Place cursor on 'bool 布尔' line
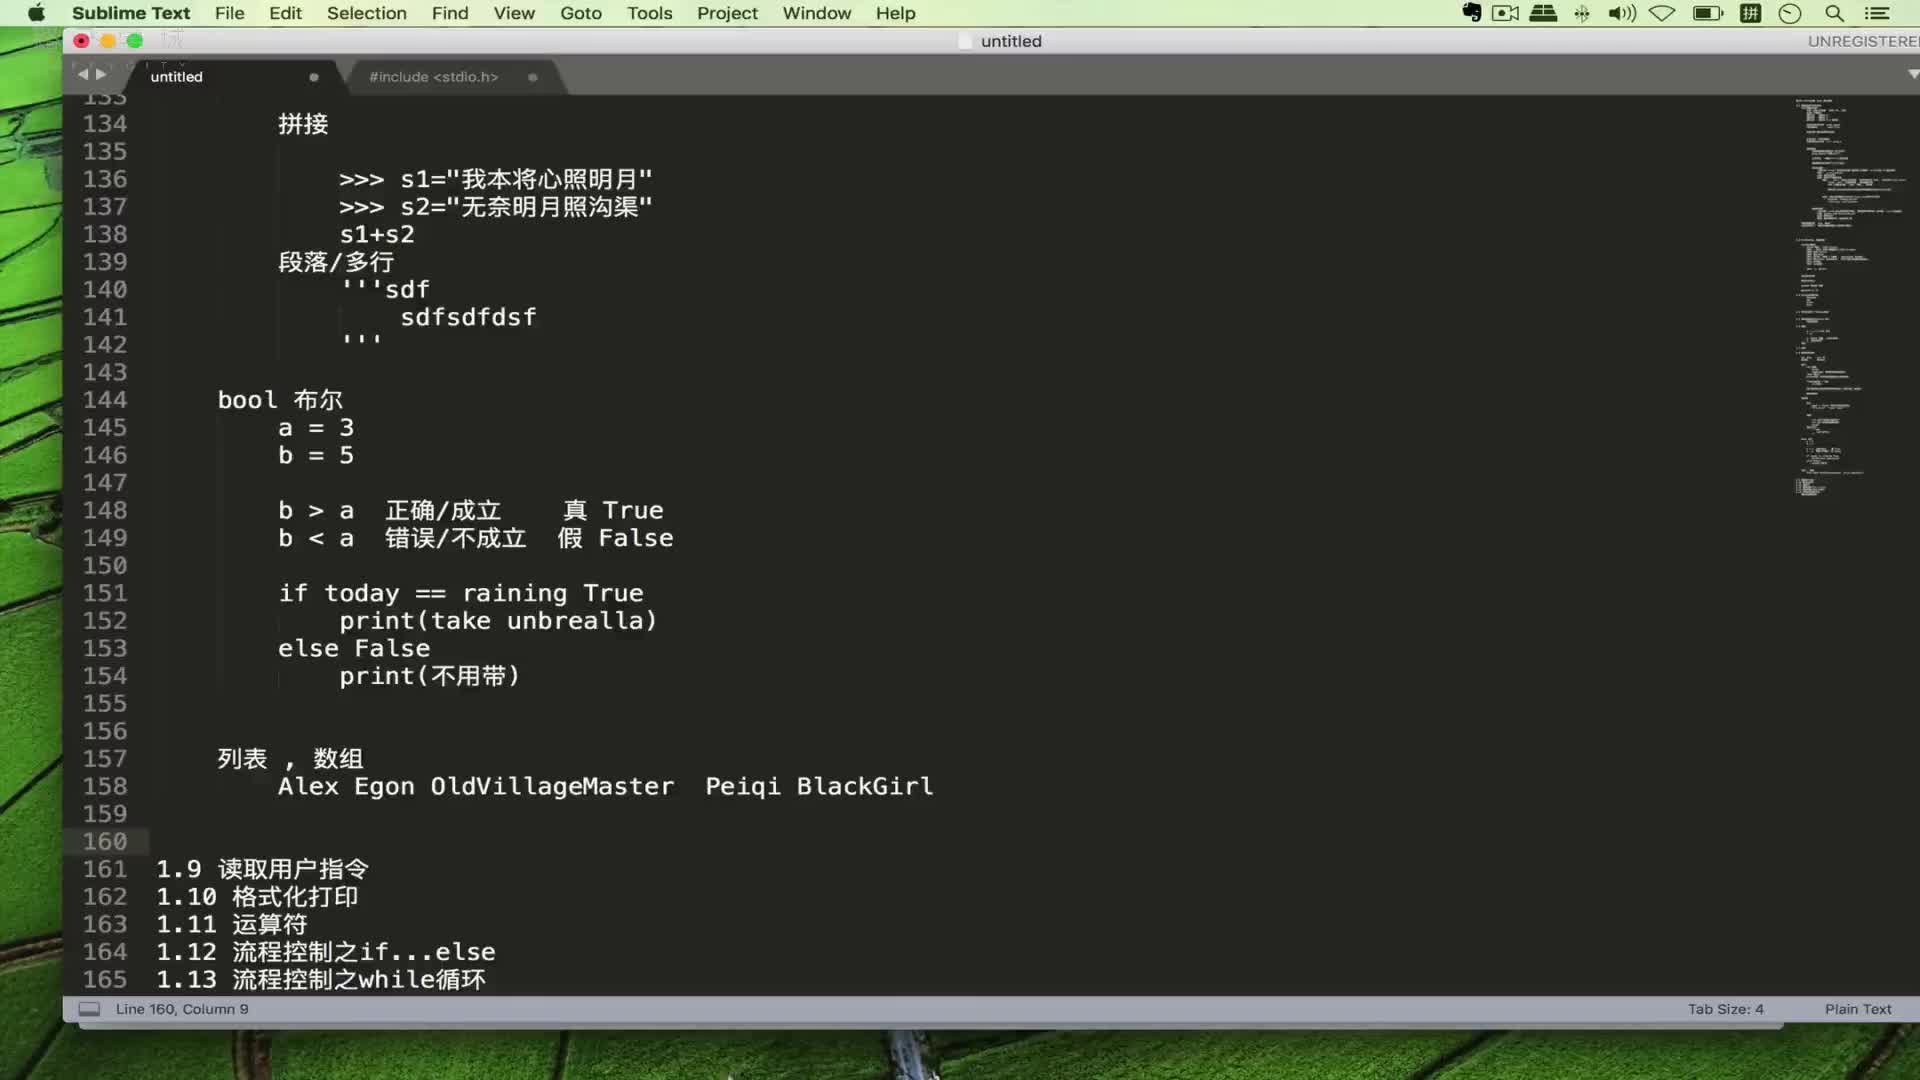The width and height of the screenshot is (1920, 1080). click(280, 400)
